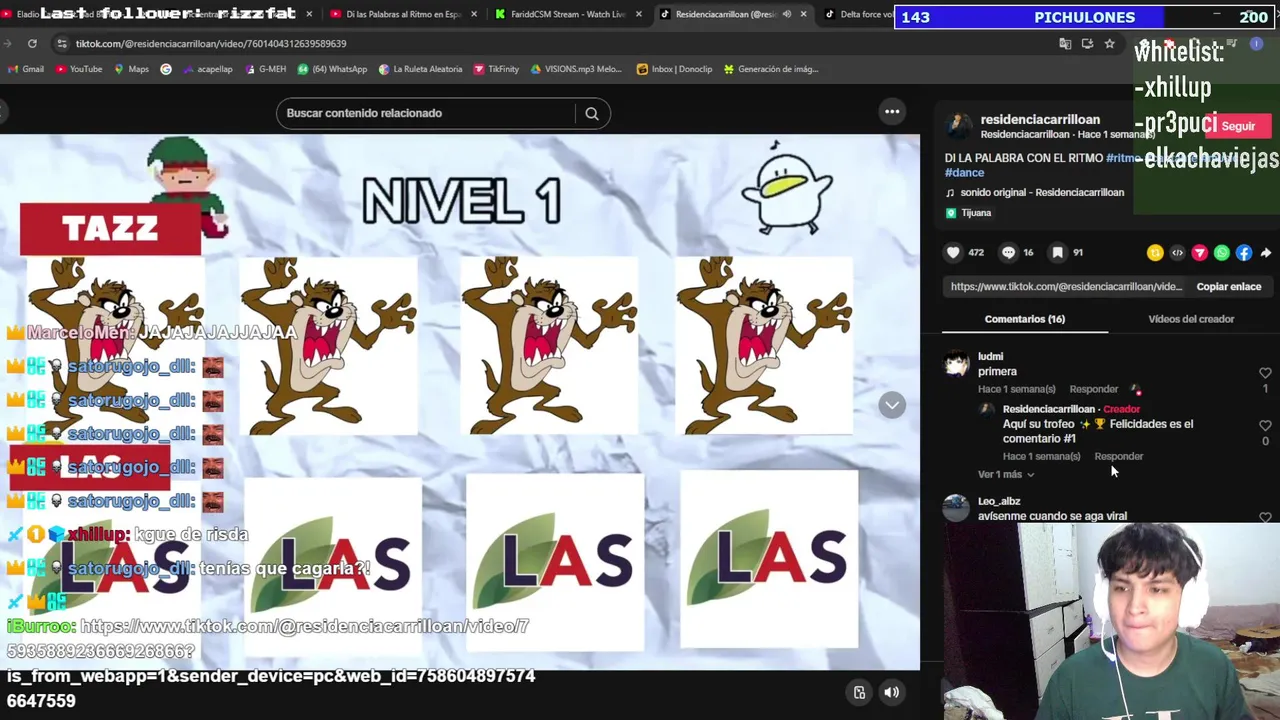
Task: Click the red Seguir button
Action: (x=1238, y=126)
